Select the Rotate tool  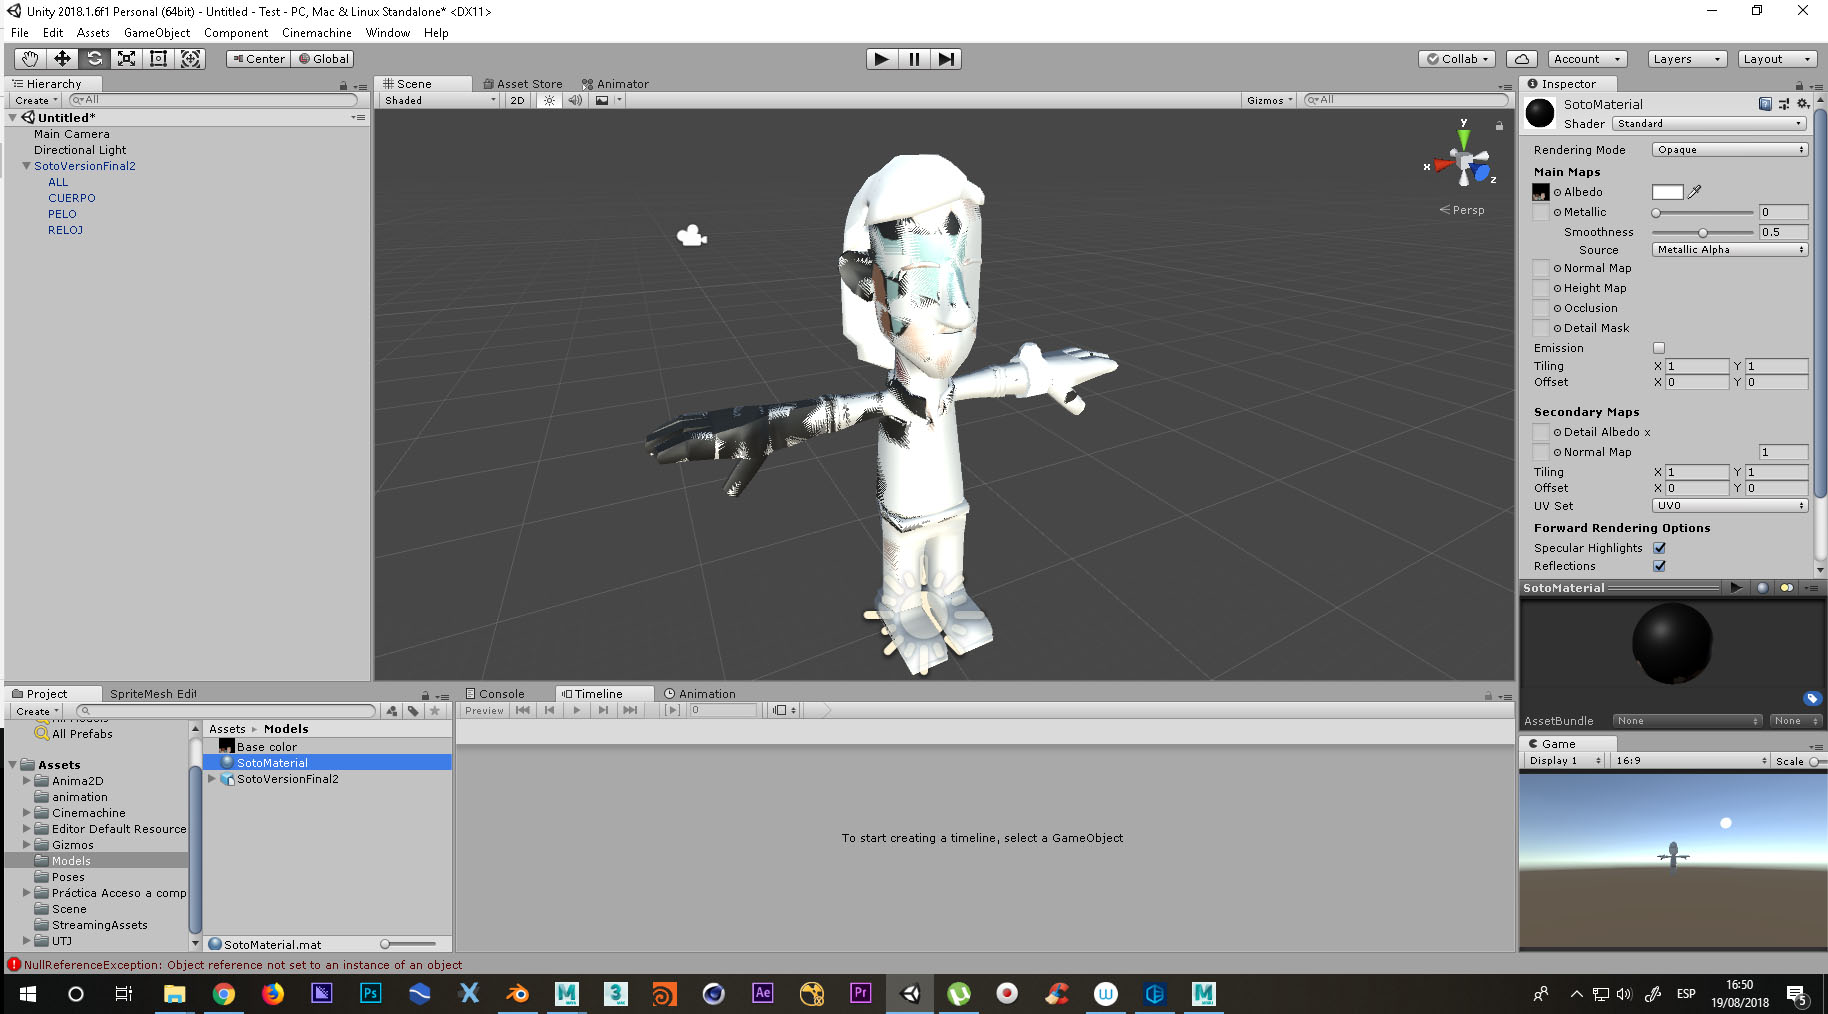pyautogui.click(x=94, y=59)
